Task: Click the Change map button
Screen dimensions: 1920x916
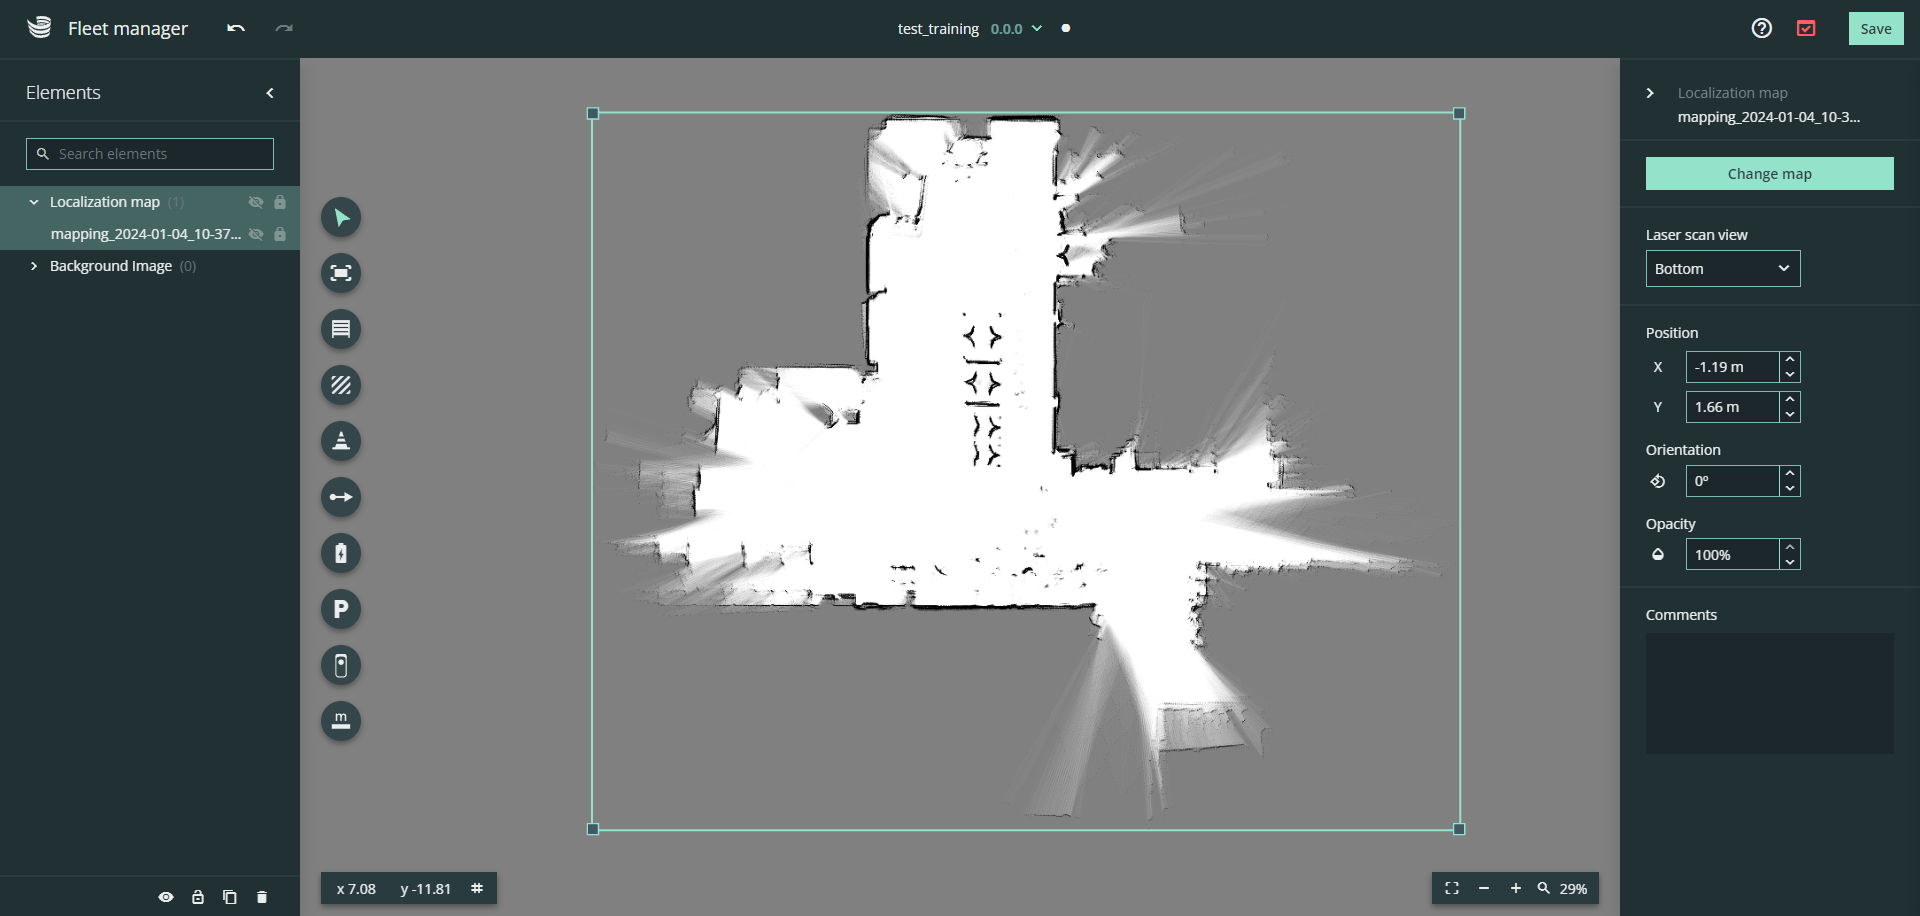Action: [x=1769, y=174]
